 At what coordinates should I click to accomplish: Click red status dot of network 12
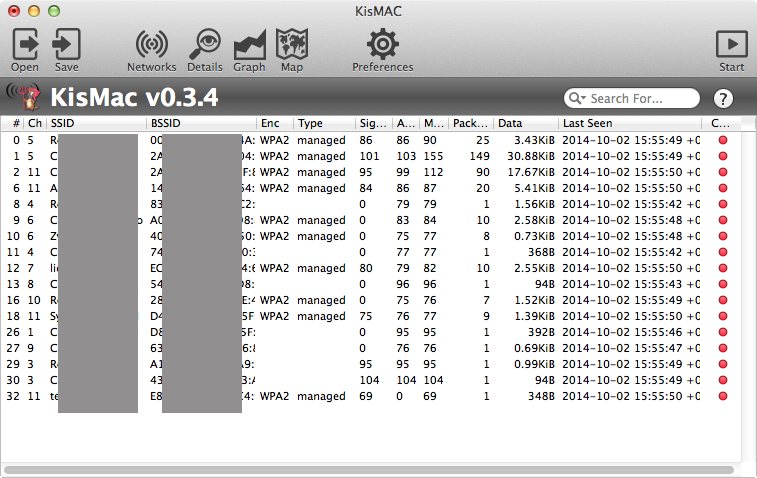point(723,268)
